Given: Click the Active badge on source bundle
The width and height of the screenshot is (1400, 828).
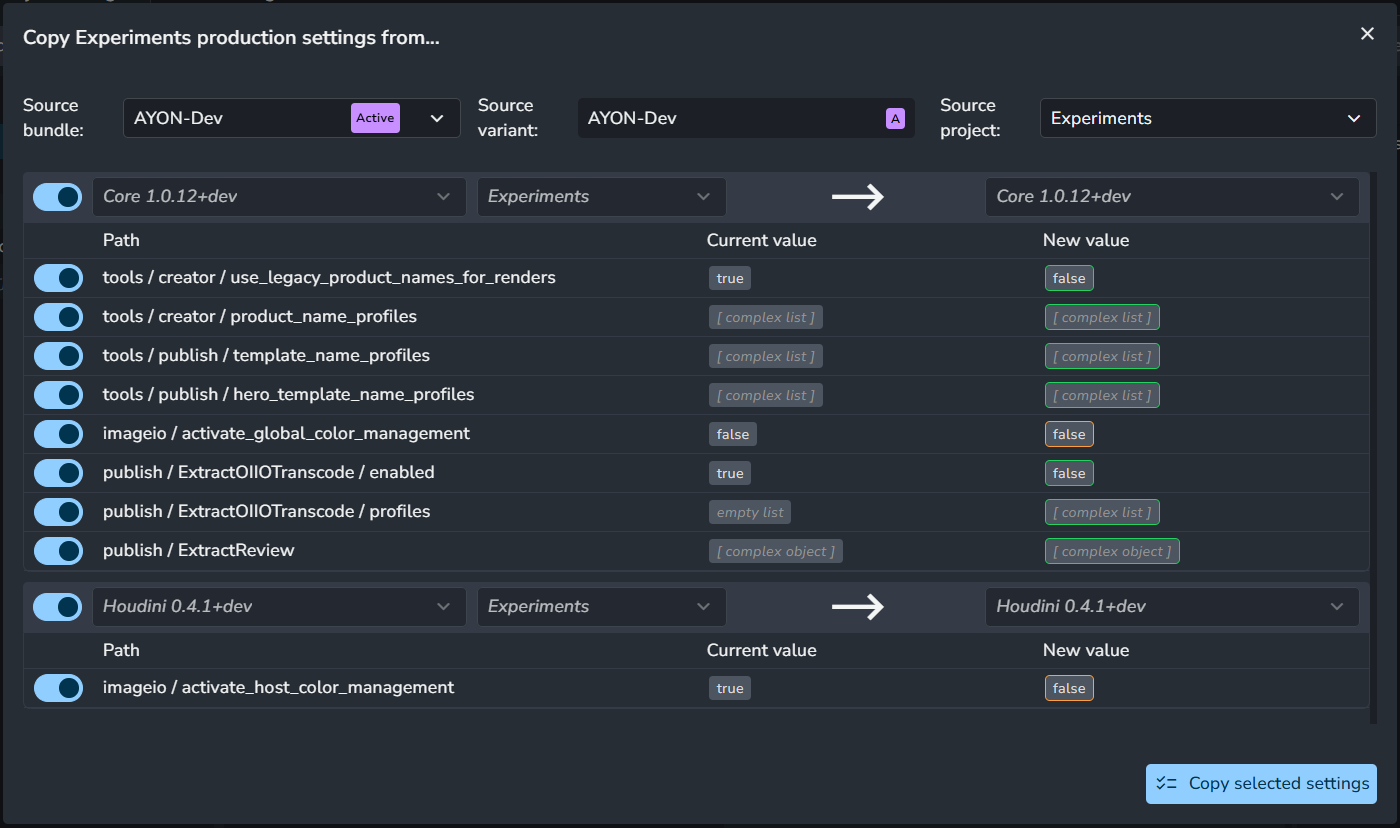Looking at the screenshot, I should pos(375,118).
